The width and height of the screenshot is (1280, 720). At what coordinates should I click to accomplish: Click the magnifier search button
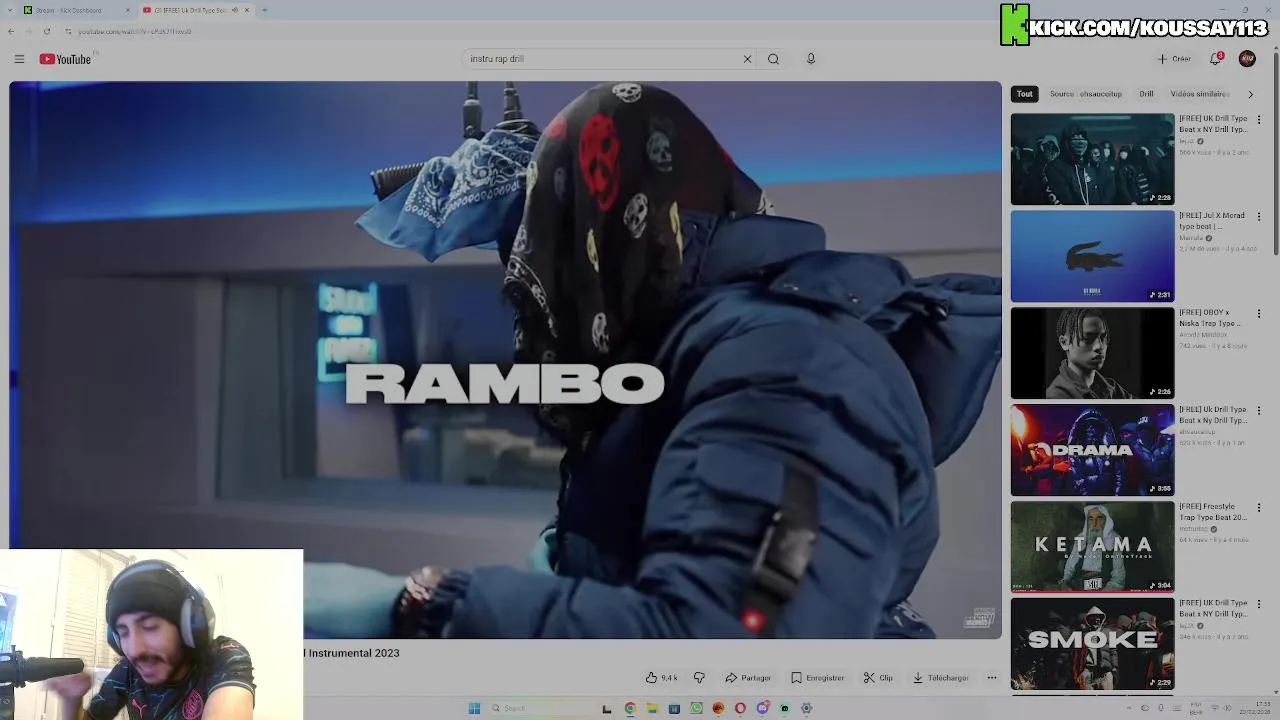pyautogui.click(x=773, y=59)
